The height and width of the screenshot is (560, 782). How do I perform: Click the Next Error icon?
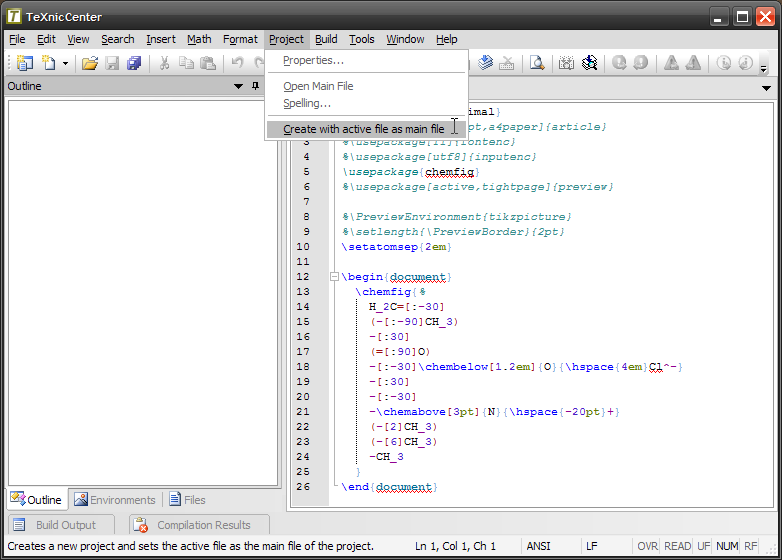coord(619,63)
